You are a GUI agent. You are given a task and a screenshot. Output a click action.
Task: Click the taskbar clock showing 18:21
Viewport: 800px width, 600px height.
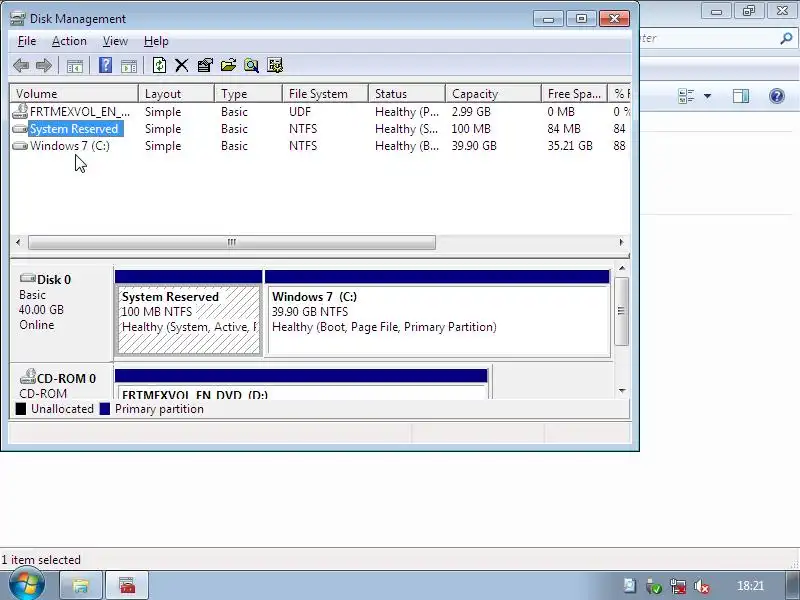tap(750, 586)
